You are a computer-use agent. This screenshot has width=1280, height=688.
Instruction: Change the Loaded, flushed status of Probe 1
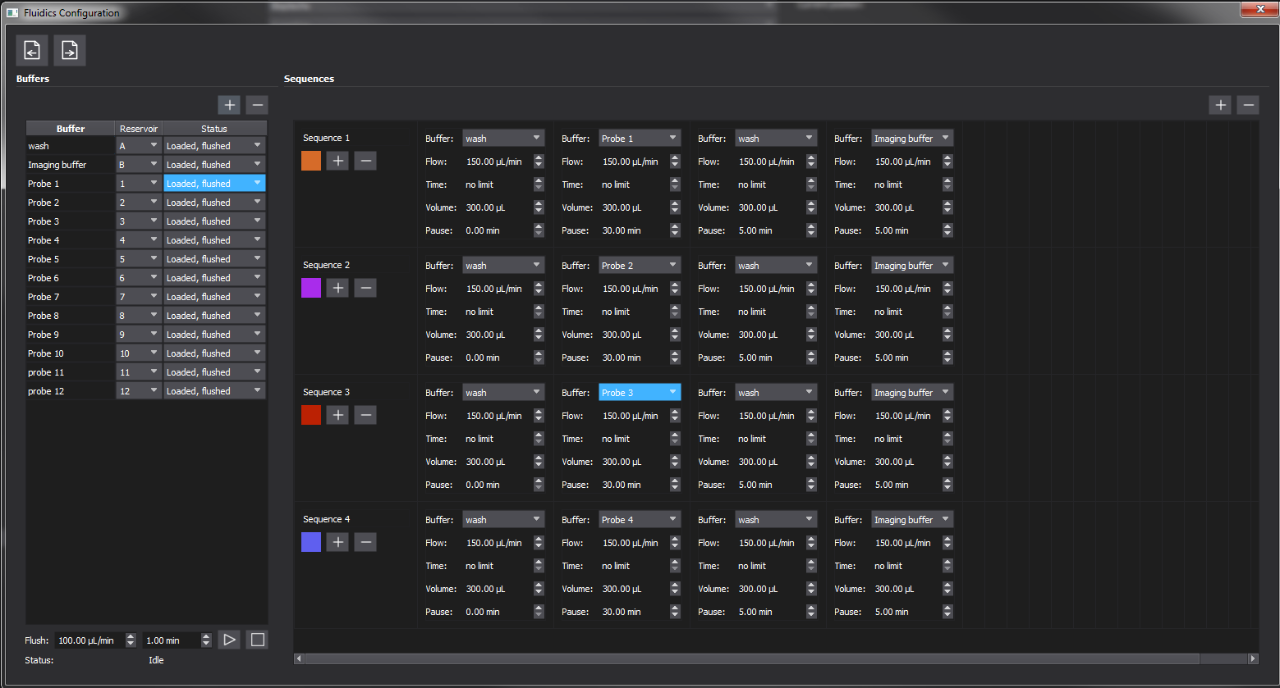click(214, 183)
